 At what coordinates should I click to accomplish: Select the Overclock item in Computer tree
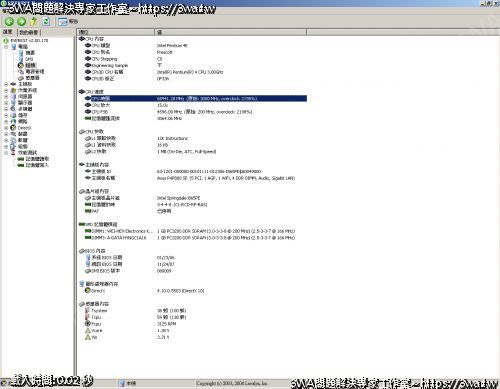pyautogui.click(x=30, y=65)
